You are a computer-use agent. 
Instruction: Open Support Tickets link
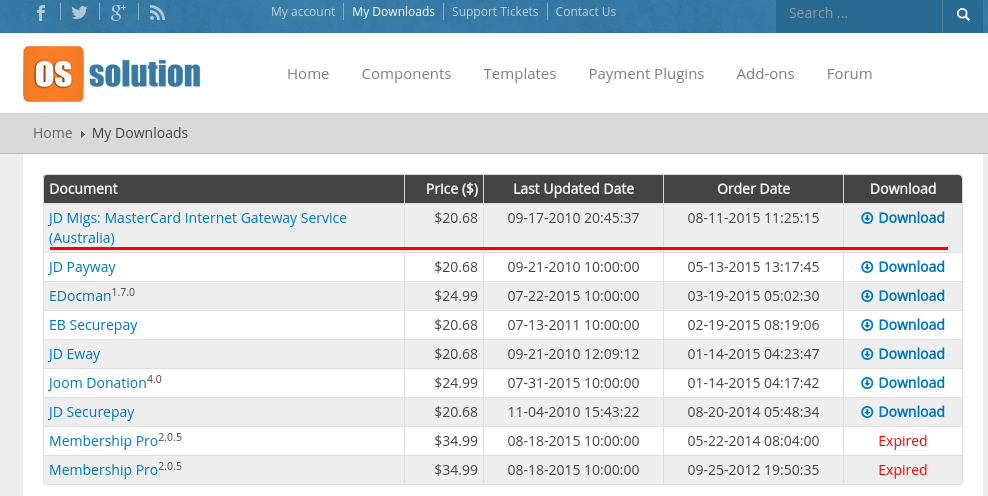click(x=495, y=12)
